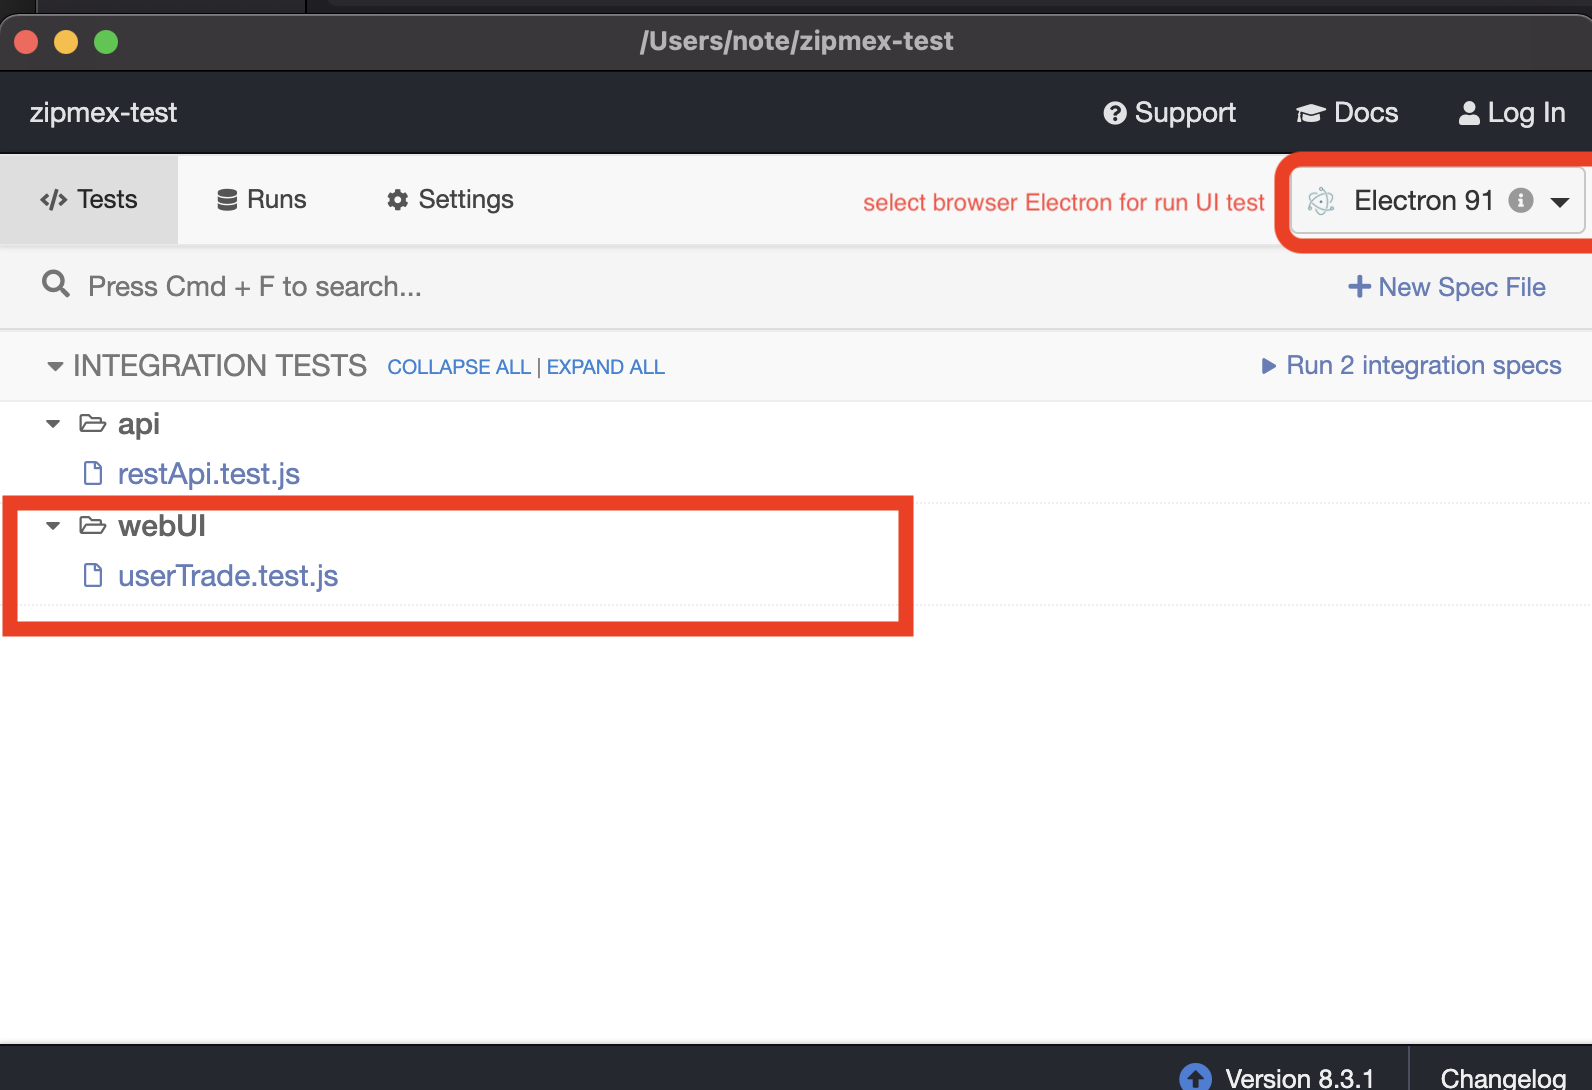
Task: Open the Changelog
Action: (1503, 1078)
